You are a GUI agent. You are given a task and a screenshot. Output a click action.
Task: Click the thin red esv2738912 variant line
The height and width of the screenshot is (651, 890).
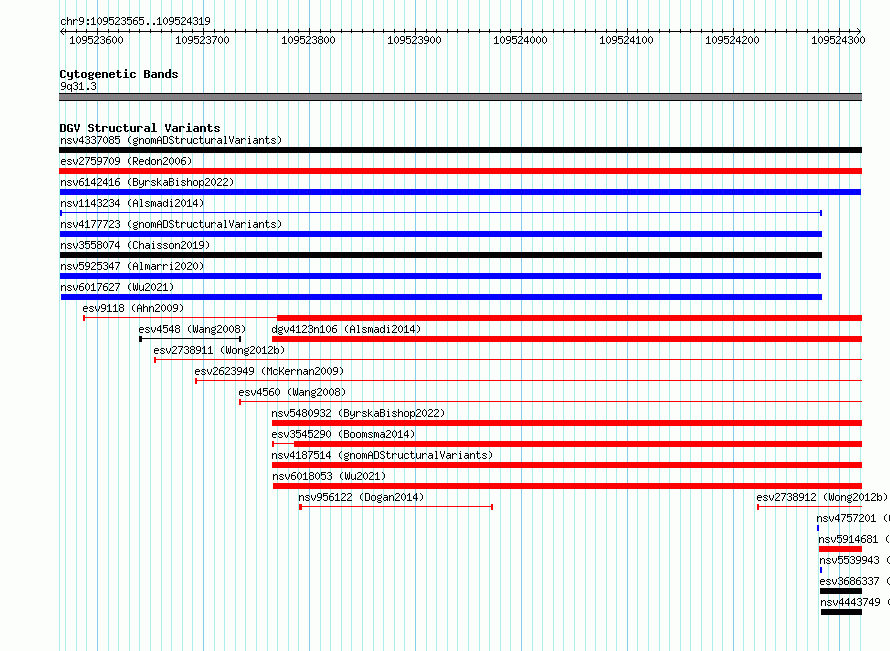pyautogui.click(x=809, y=507)
